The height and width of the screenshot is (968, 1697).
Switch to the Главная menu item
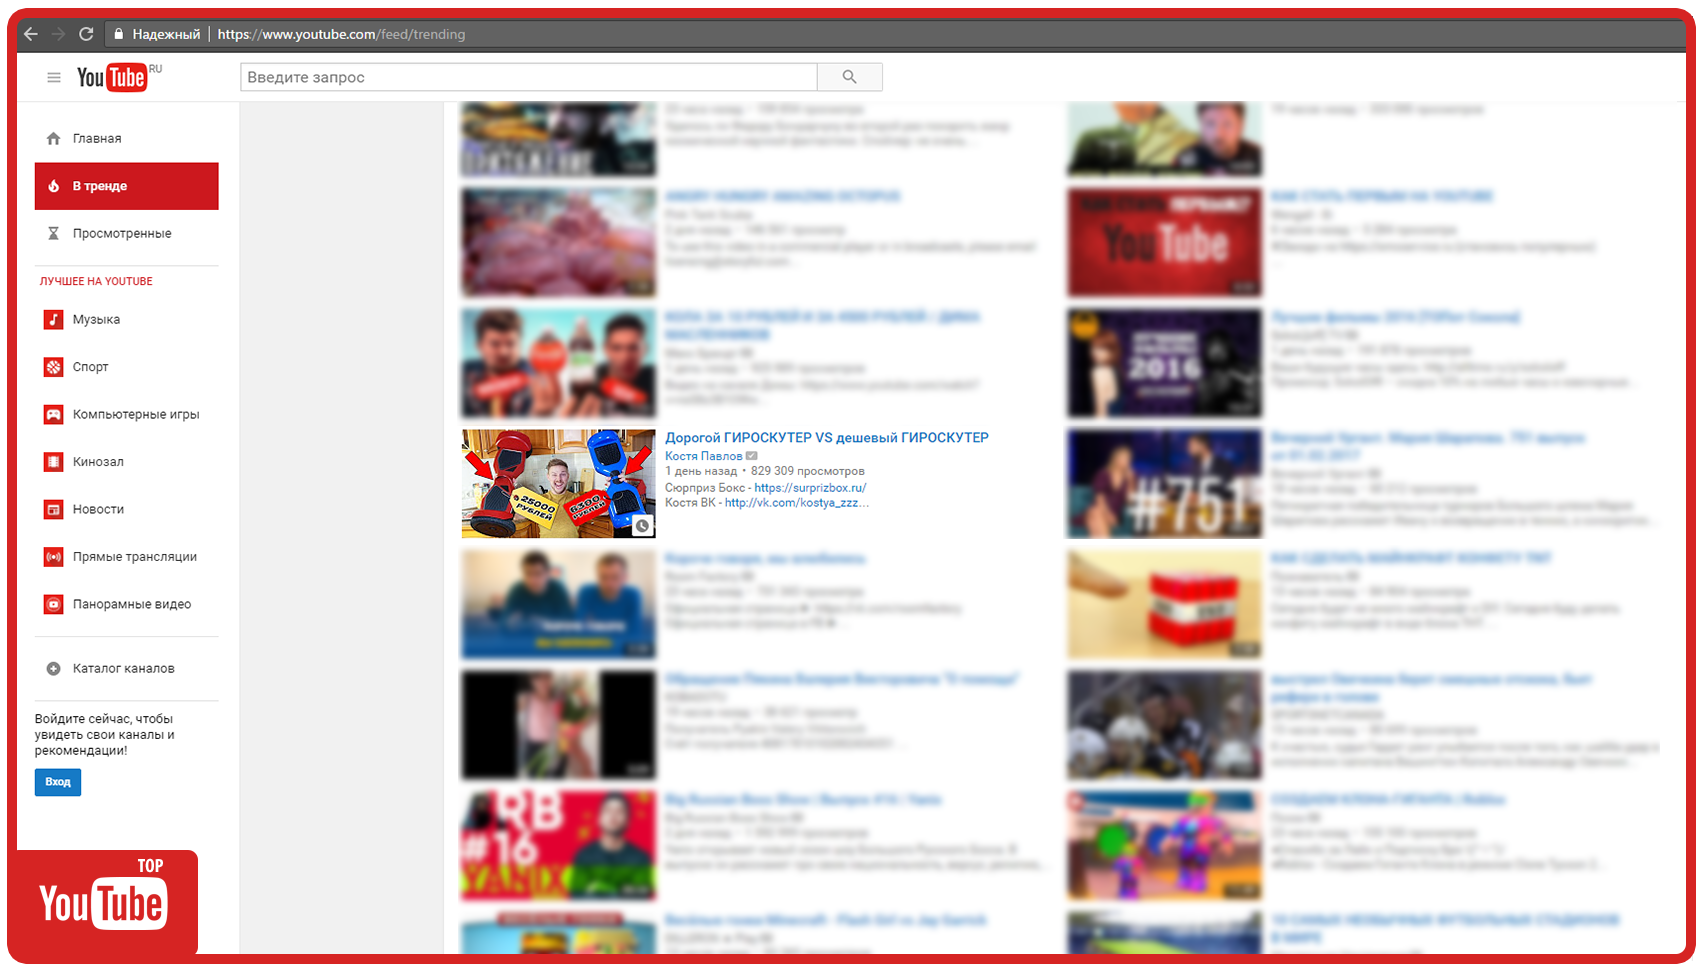(97, 138)
